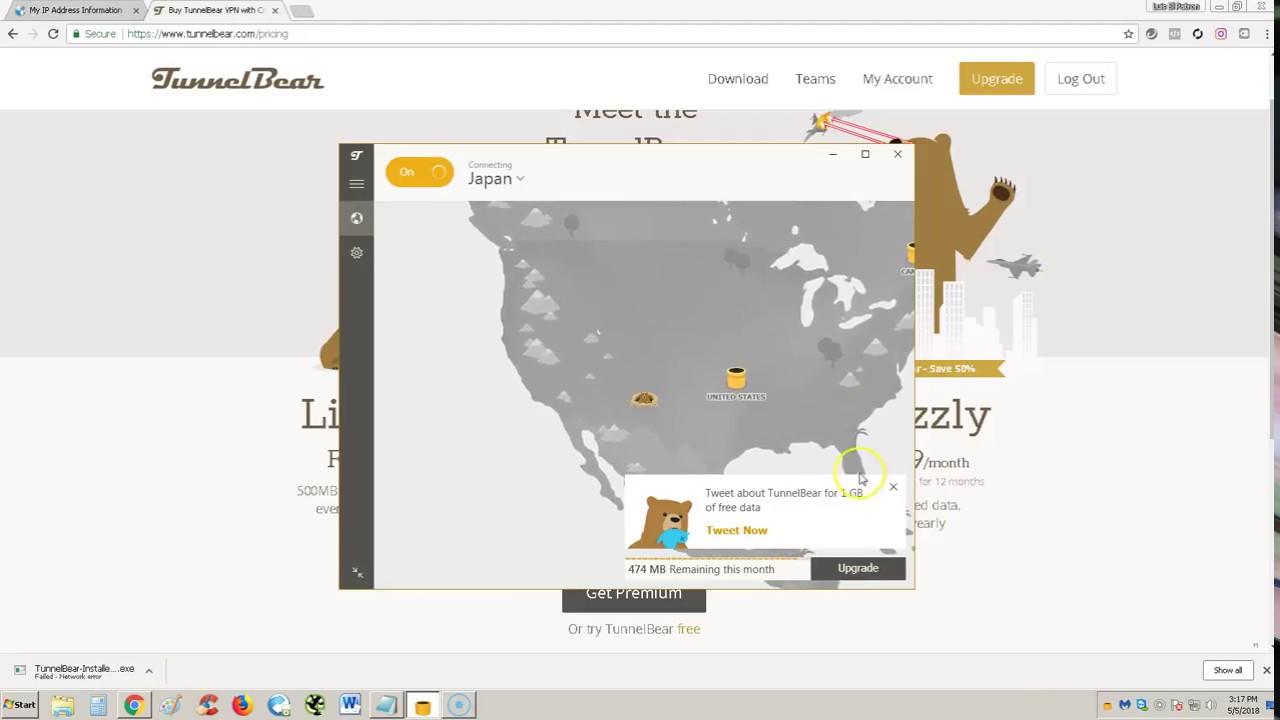Toggle the TunnelBear VPN On switch
The width and height of the screenshot is (1280, 720).
tap(420, 172)
